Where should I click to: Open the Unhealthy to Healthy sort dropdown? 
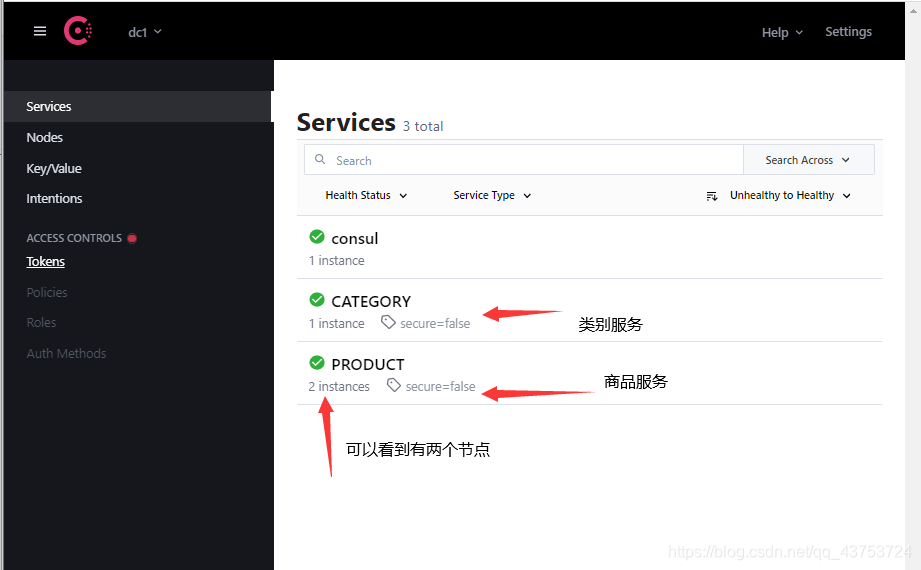(790, 195)
